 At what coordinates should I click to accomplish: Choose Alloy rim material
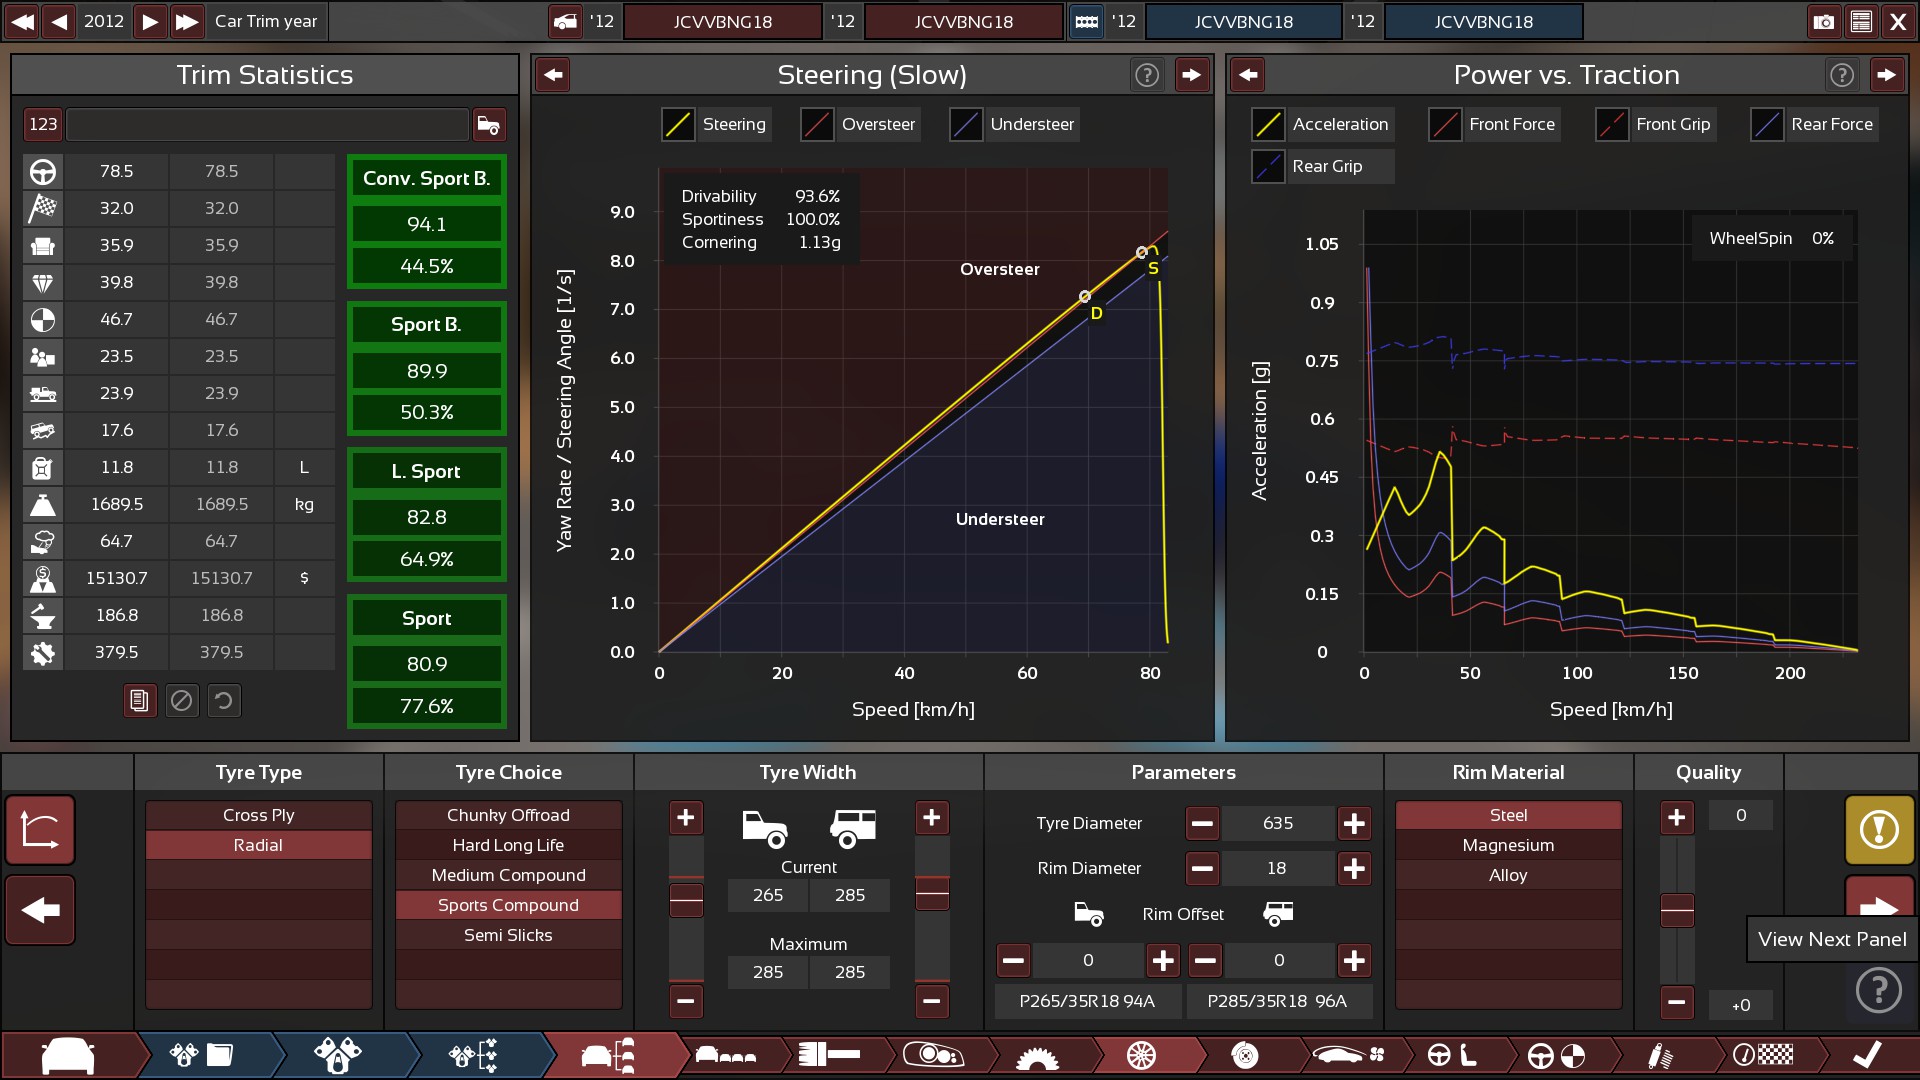click(1508, 875)
